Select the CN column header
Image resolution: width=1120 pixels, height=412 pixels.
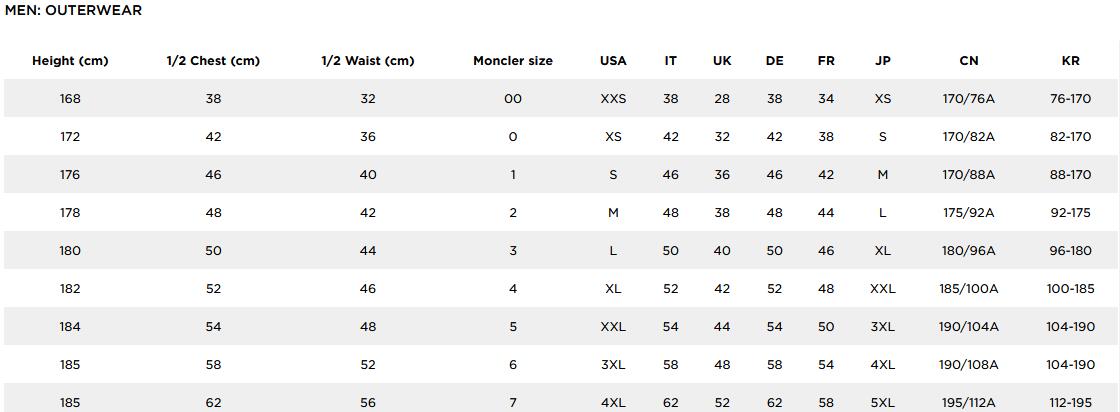click(968, 61)
